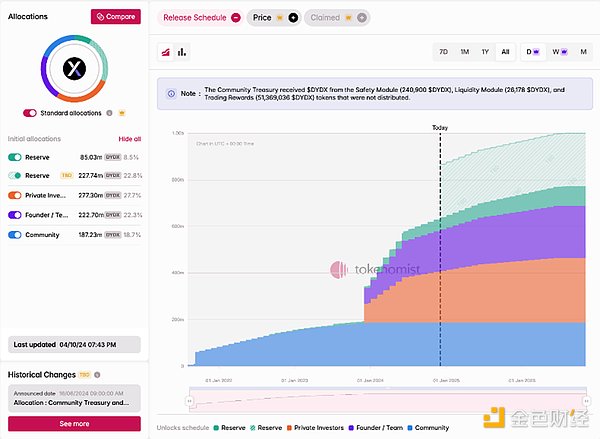600x439 pixels.
Task: Toggle Community legend item
Action: [428, 428]
